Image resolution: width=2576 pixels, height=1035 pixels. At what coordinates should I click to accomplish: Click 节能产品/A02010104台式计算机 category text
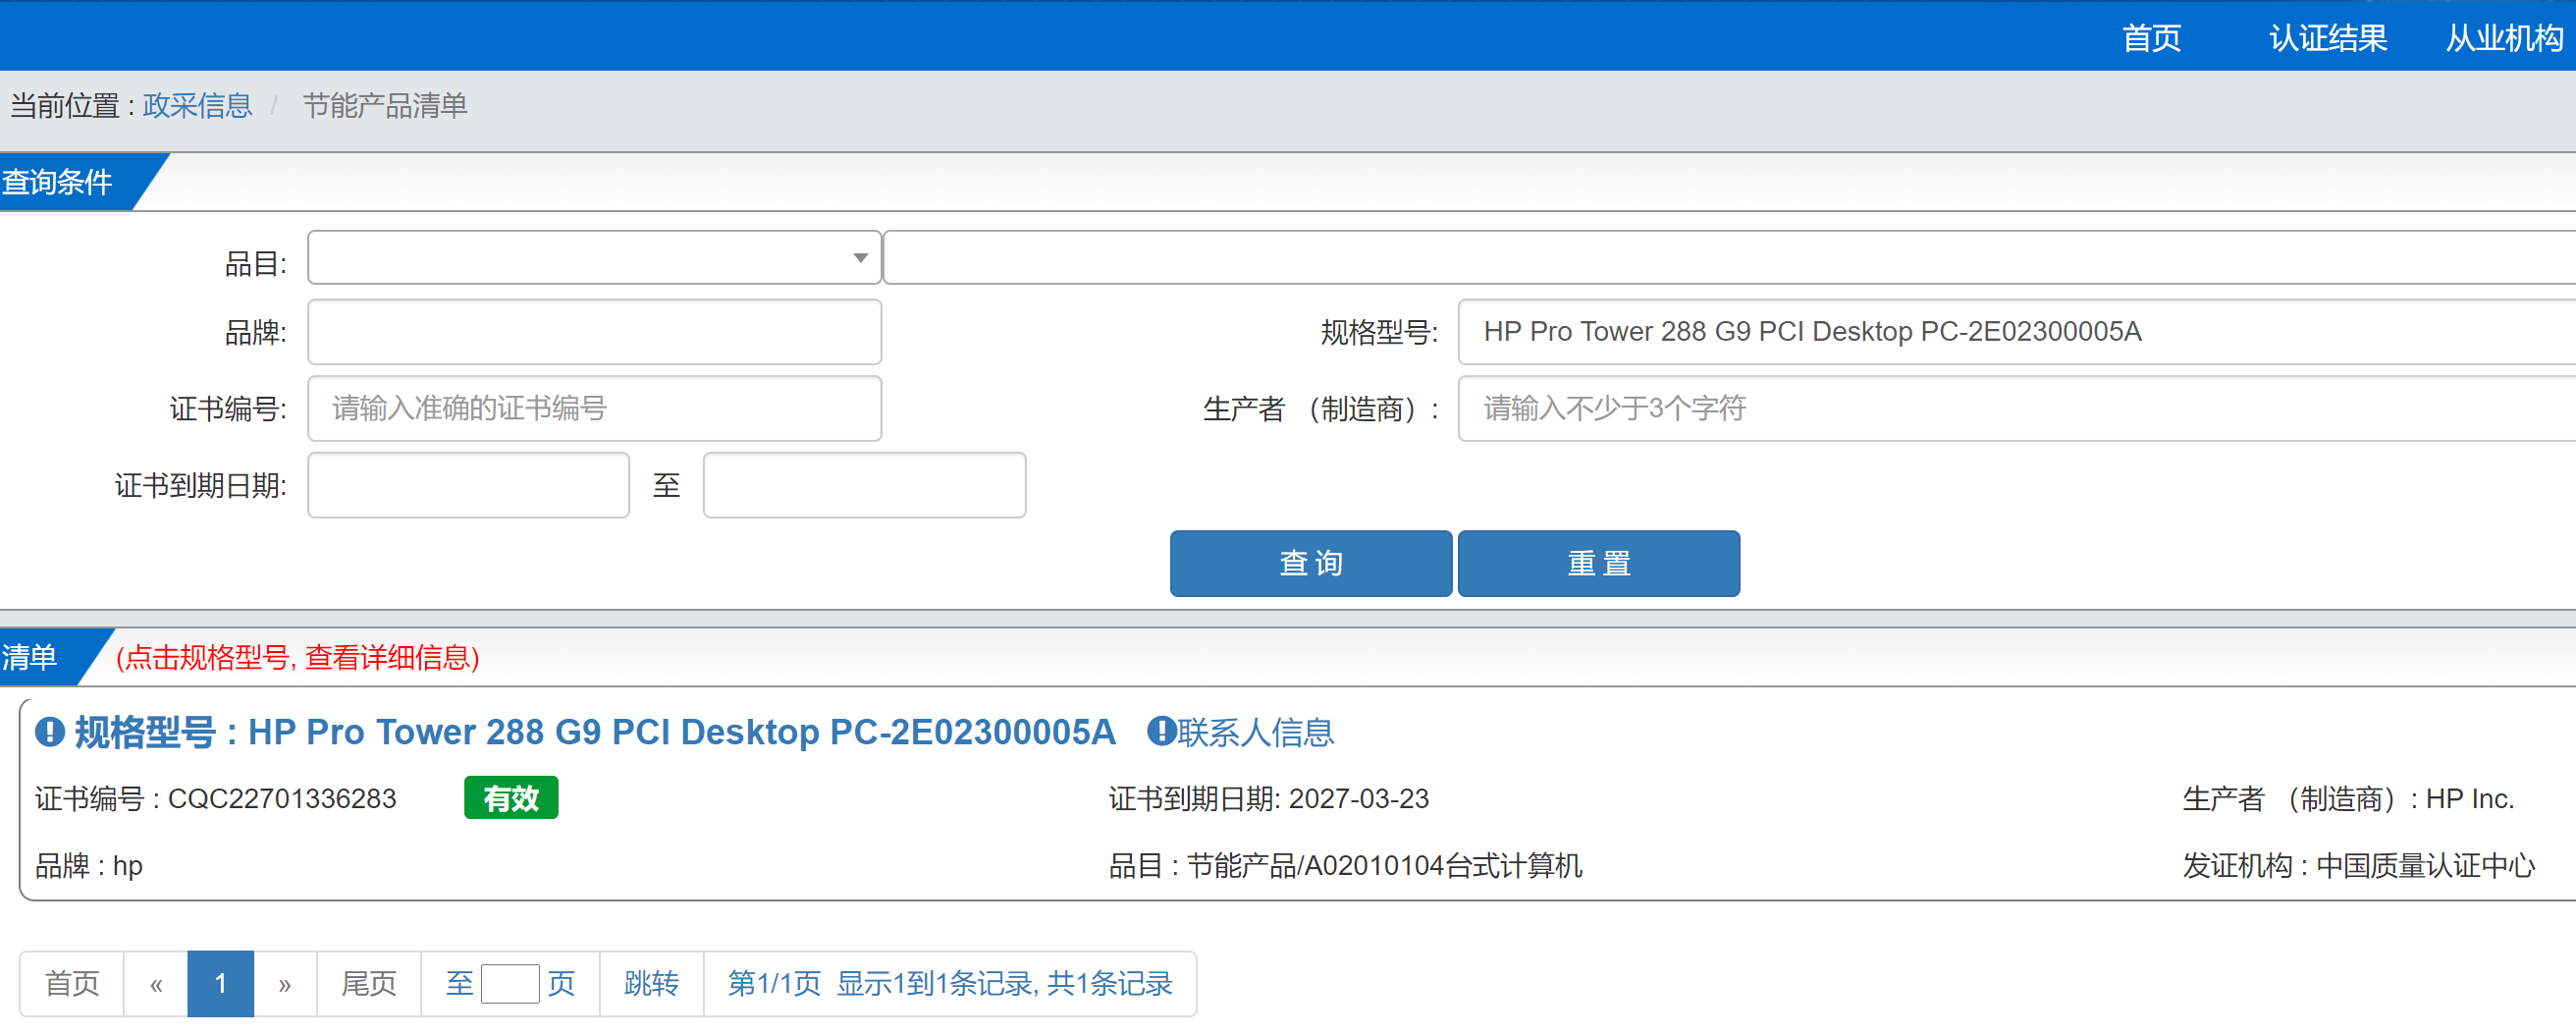click(1384, 866)
